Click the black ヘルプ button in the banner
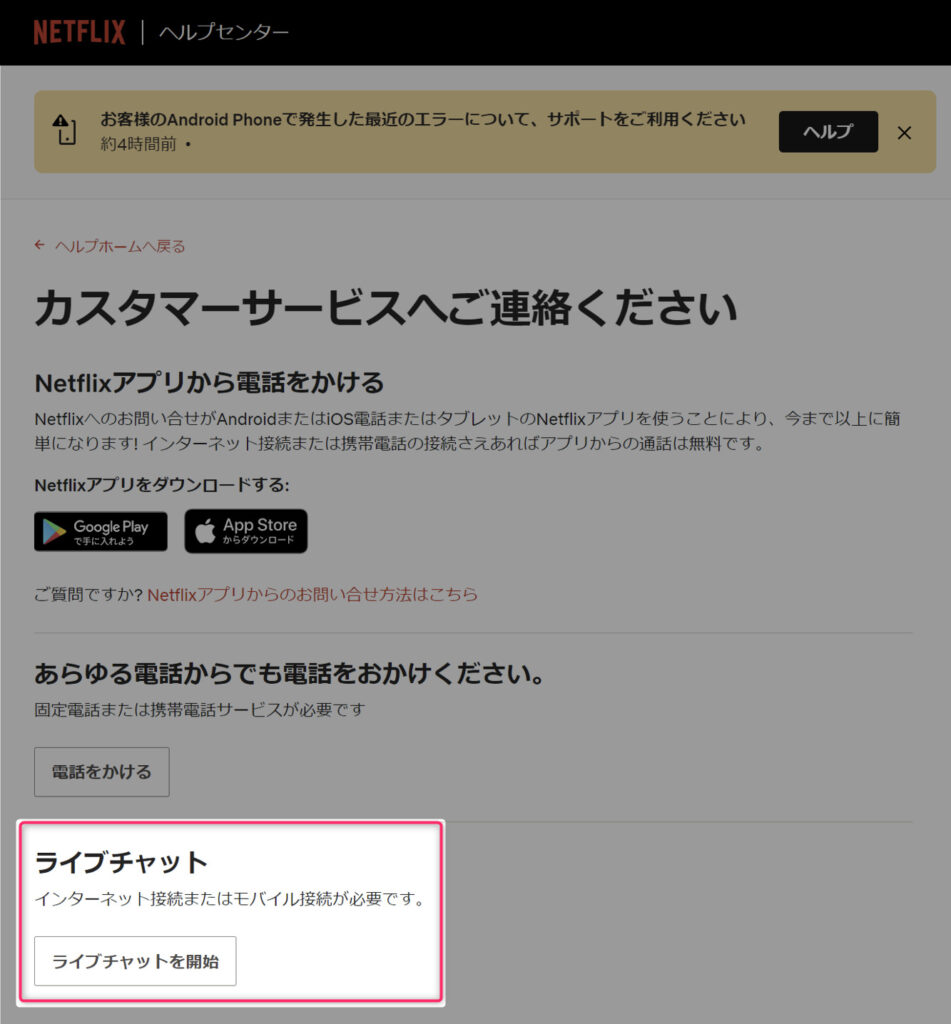The width and height of the screenshot is (951, 1024). coord(828,132)
